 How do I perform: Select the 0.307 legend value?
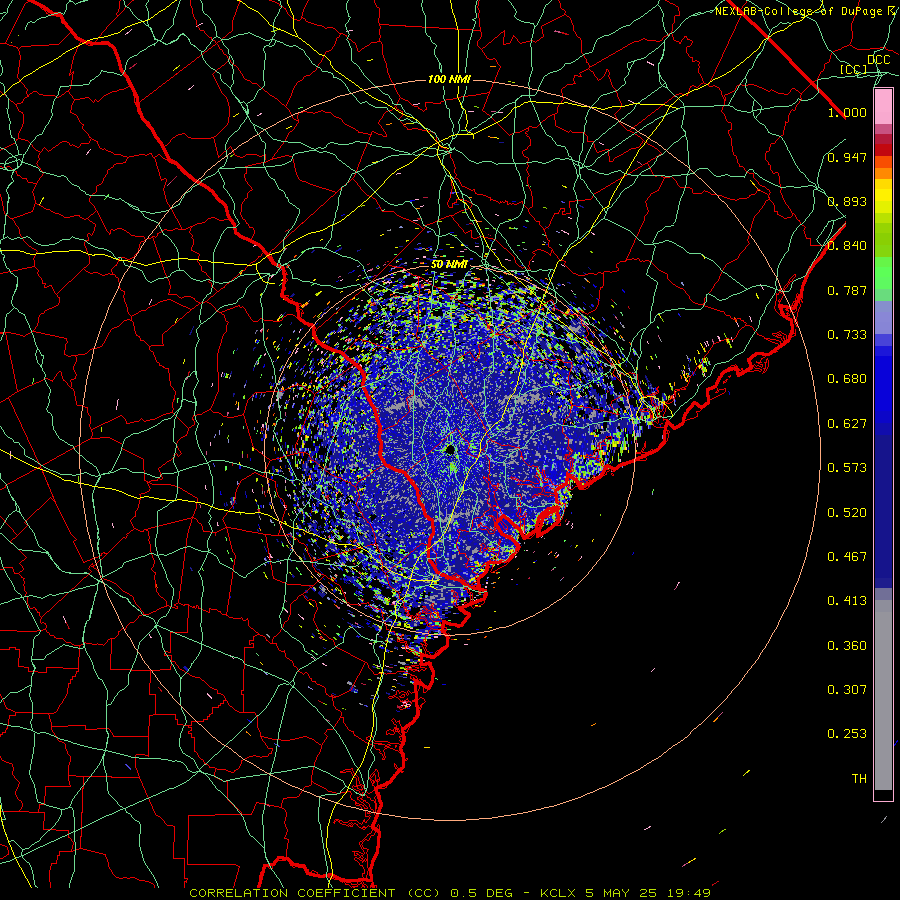[847, 690]
